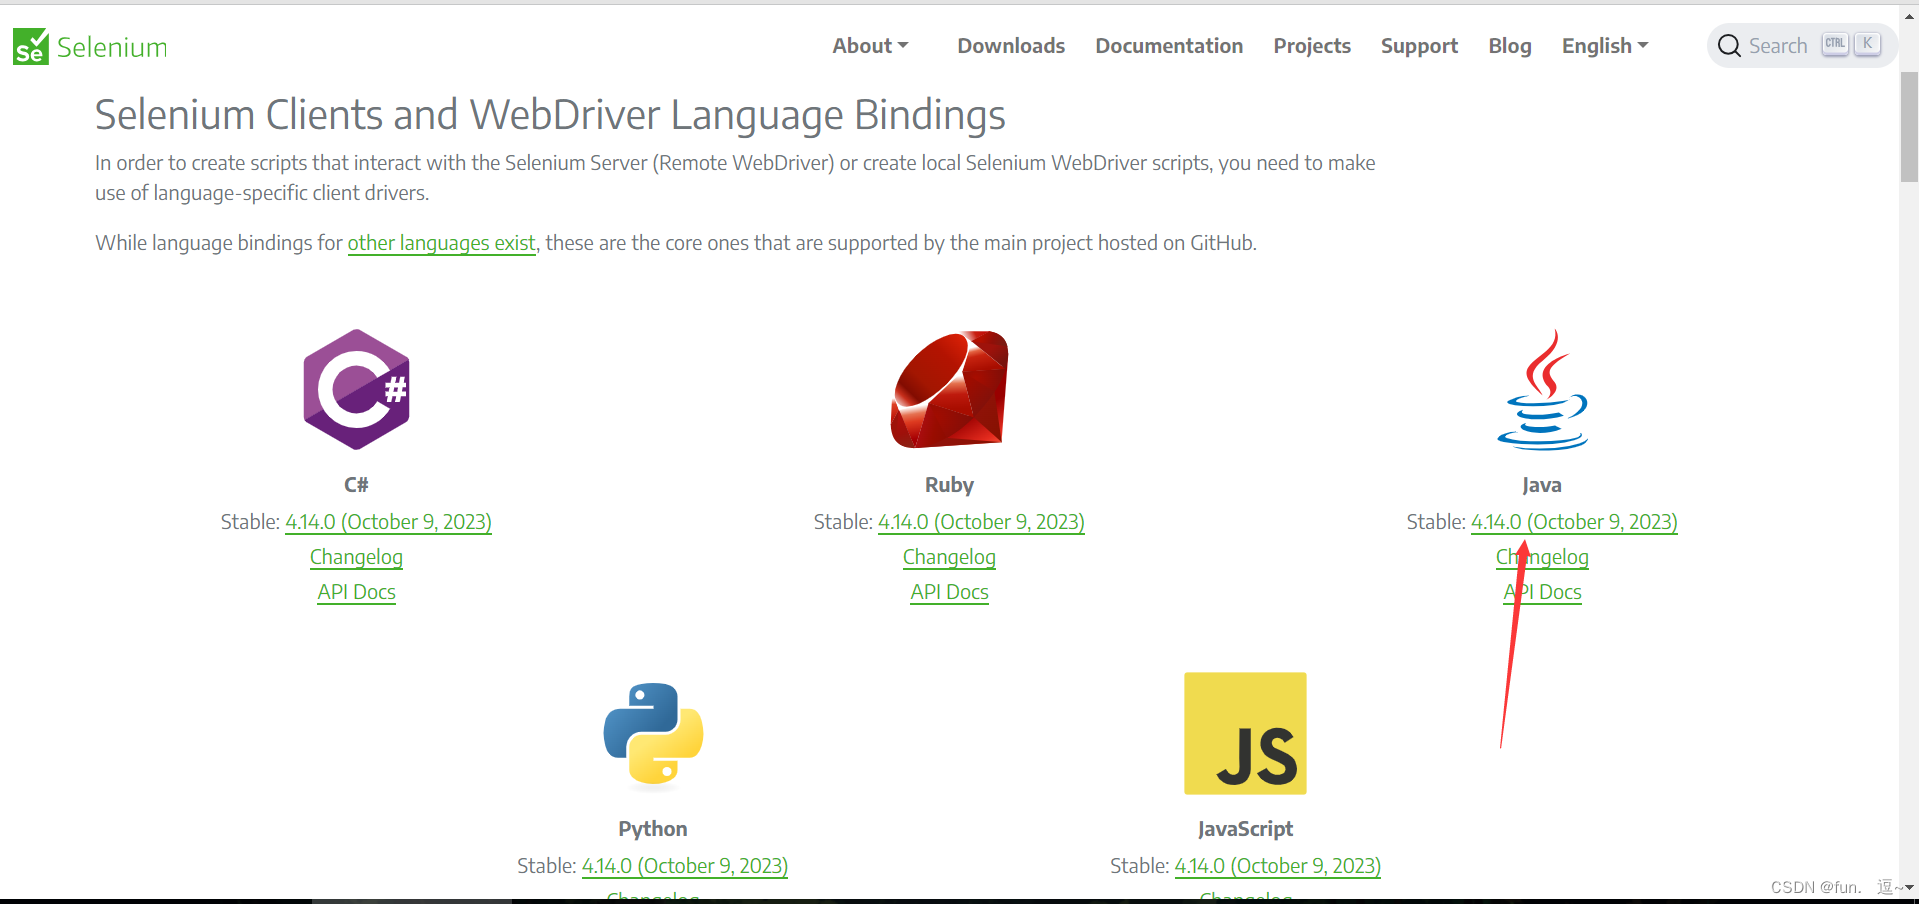The image size is (1919, 904).
Task: Click the C# language logo
Action: pyautogui.click(x=357, y=389)
